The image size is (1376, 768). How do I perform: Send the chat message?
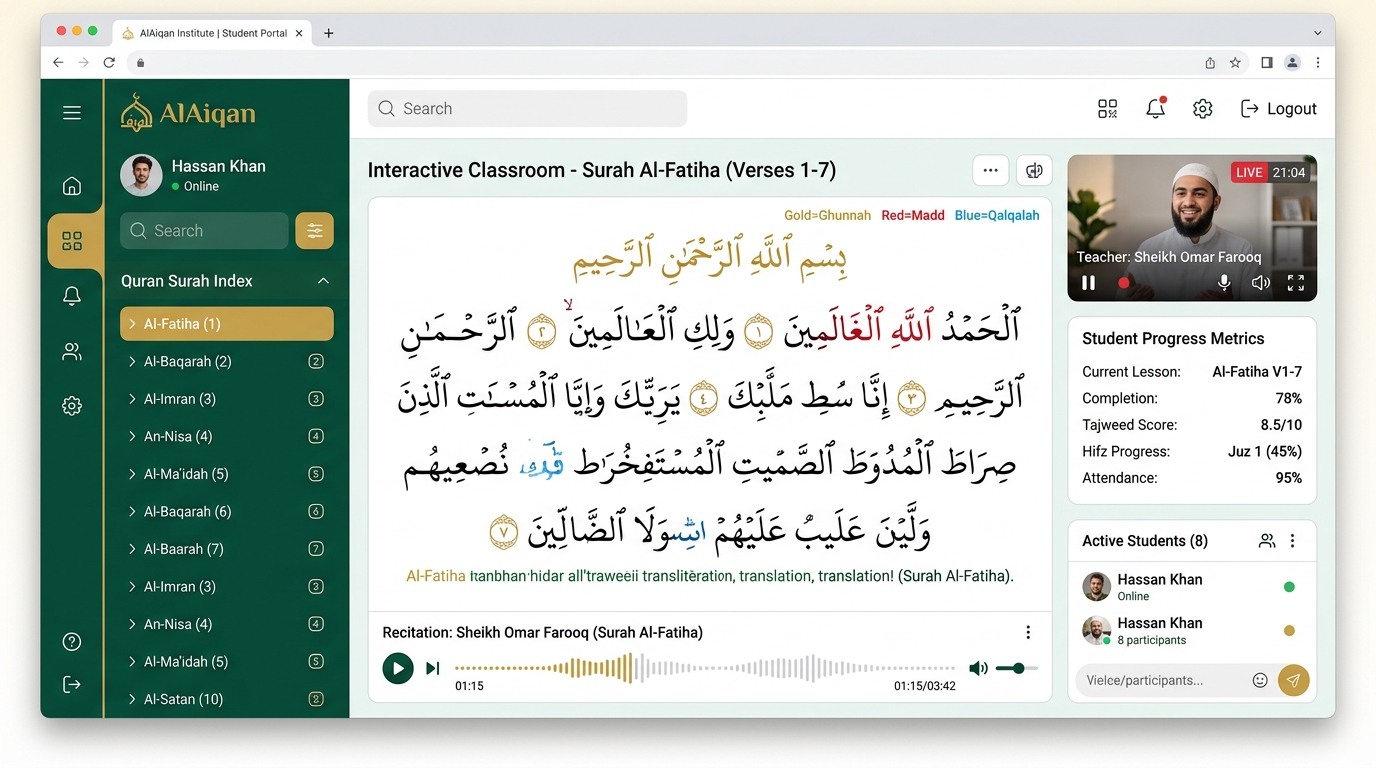1294,680
